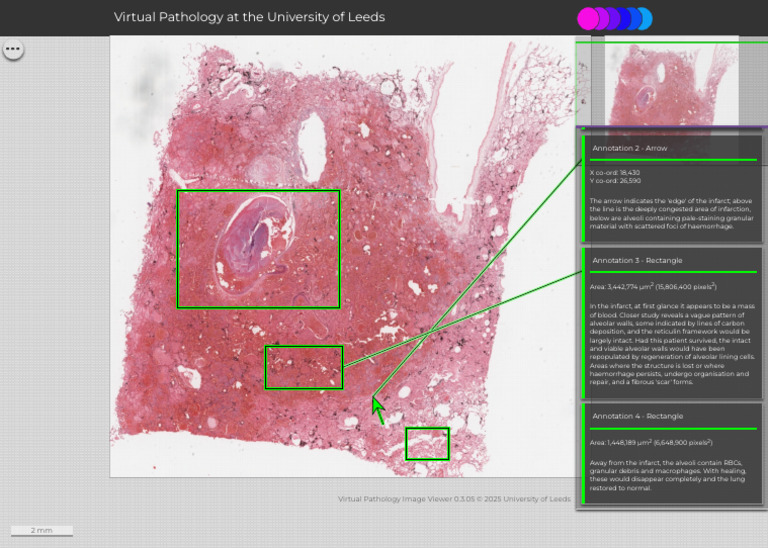Click the Annotation 3 area measurement text
Viewport: 768px width, 548px height.
click(652, 286)
